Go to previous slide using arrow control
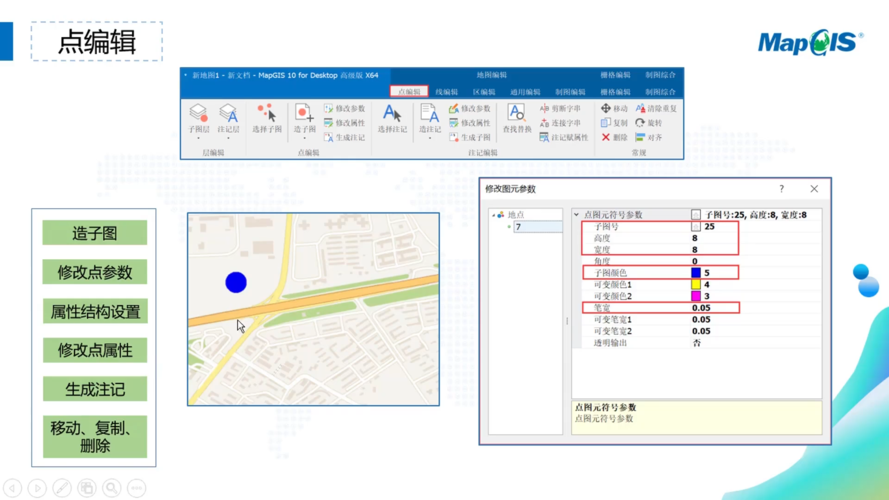889x500 pixels. (12, 488)
